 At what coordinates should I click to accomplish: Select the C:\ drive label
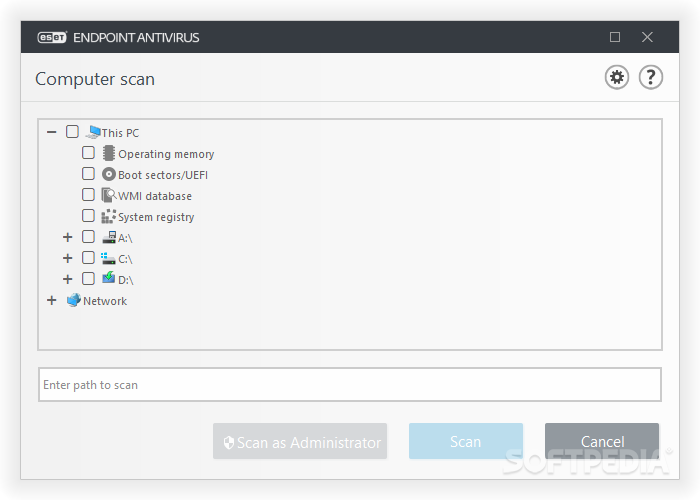(x=125, y=259)
